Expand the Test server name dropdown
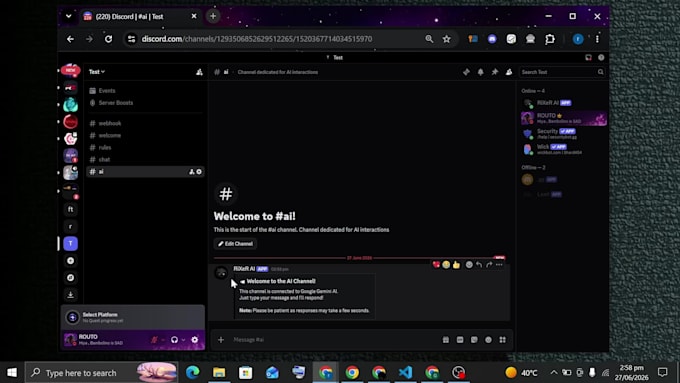The image size is (680, 383). (x=97, y=72)
